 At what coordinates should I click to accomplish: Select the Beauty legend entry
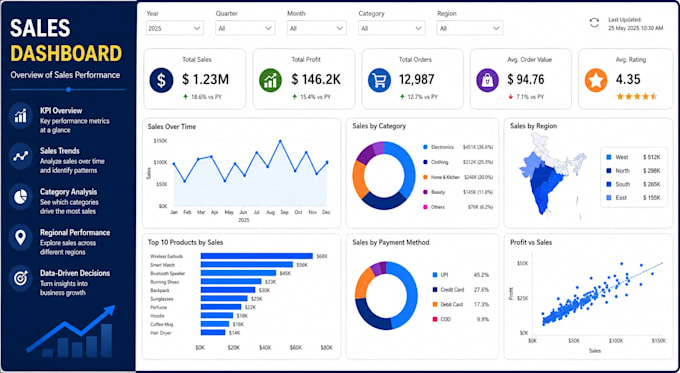click(x=458, y=192)
